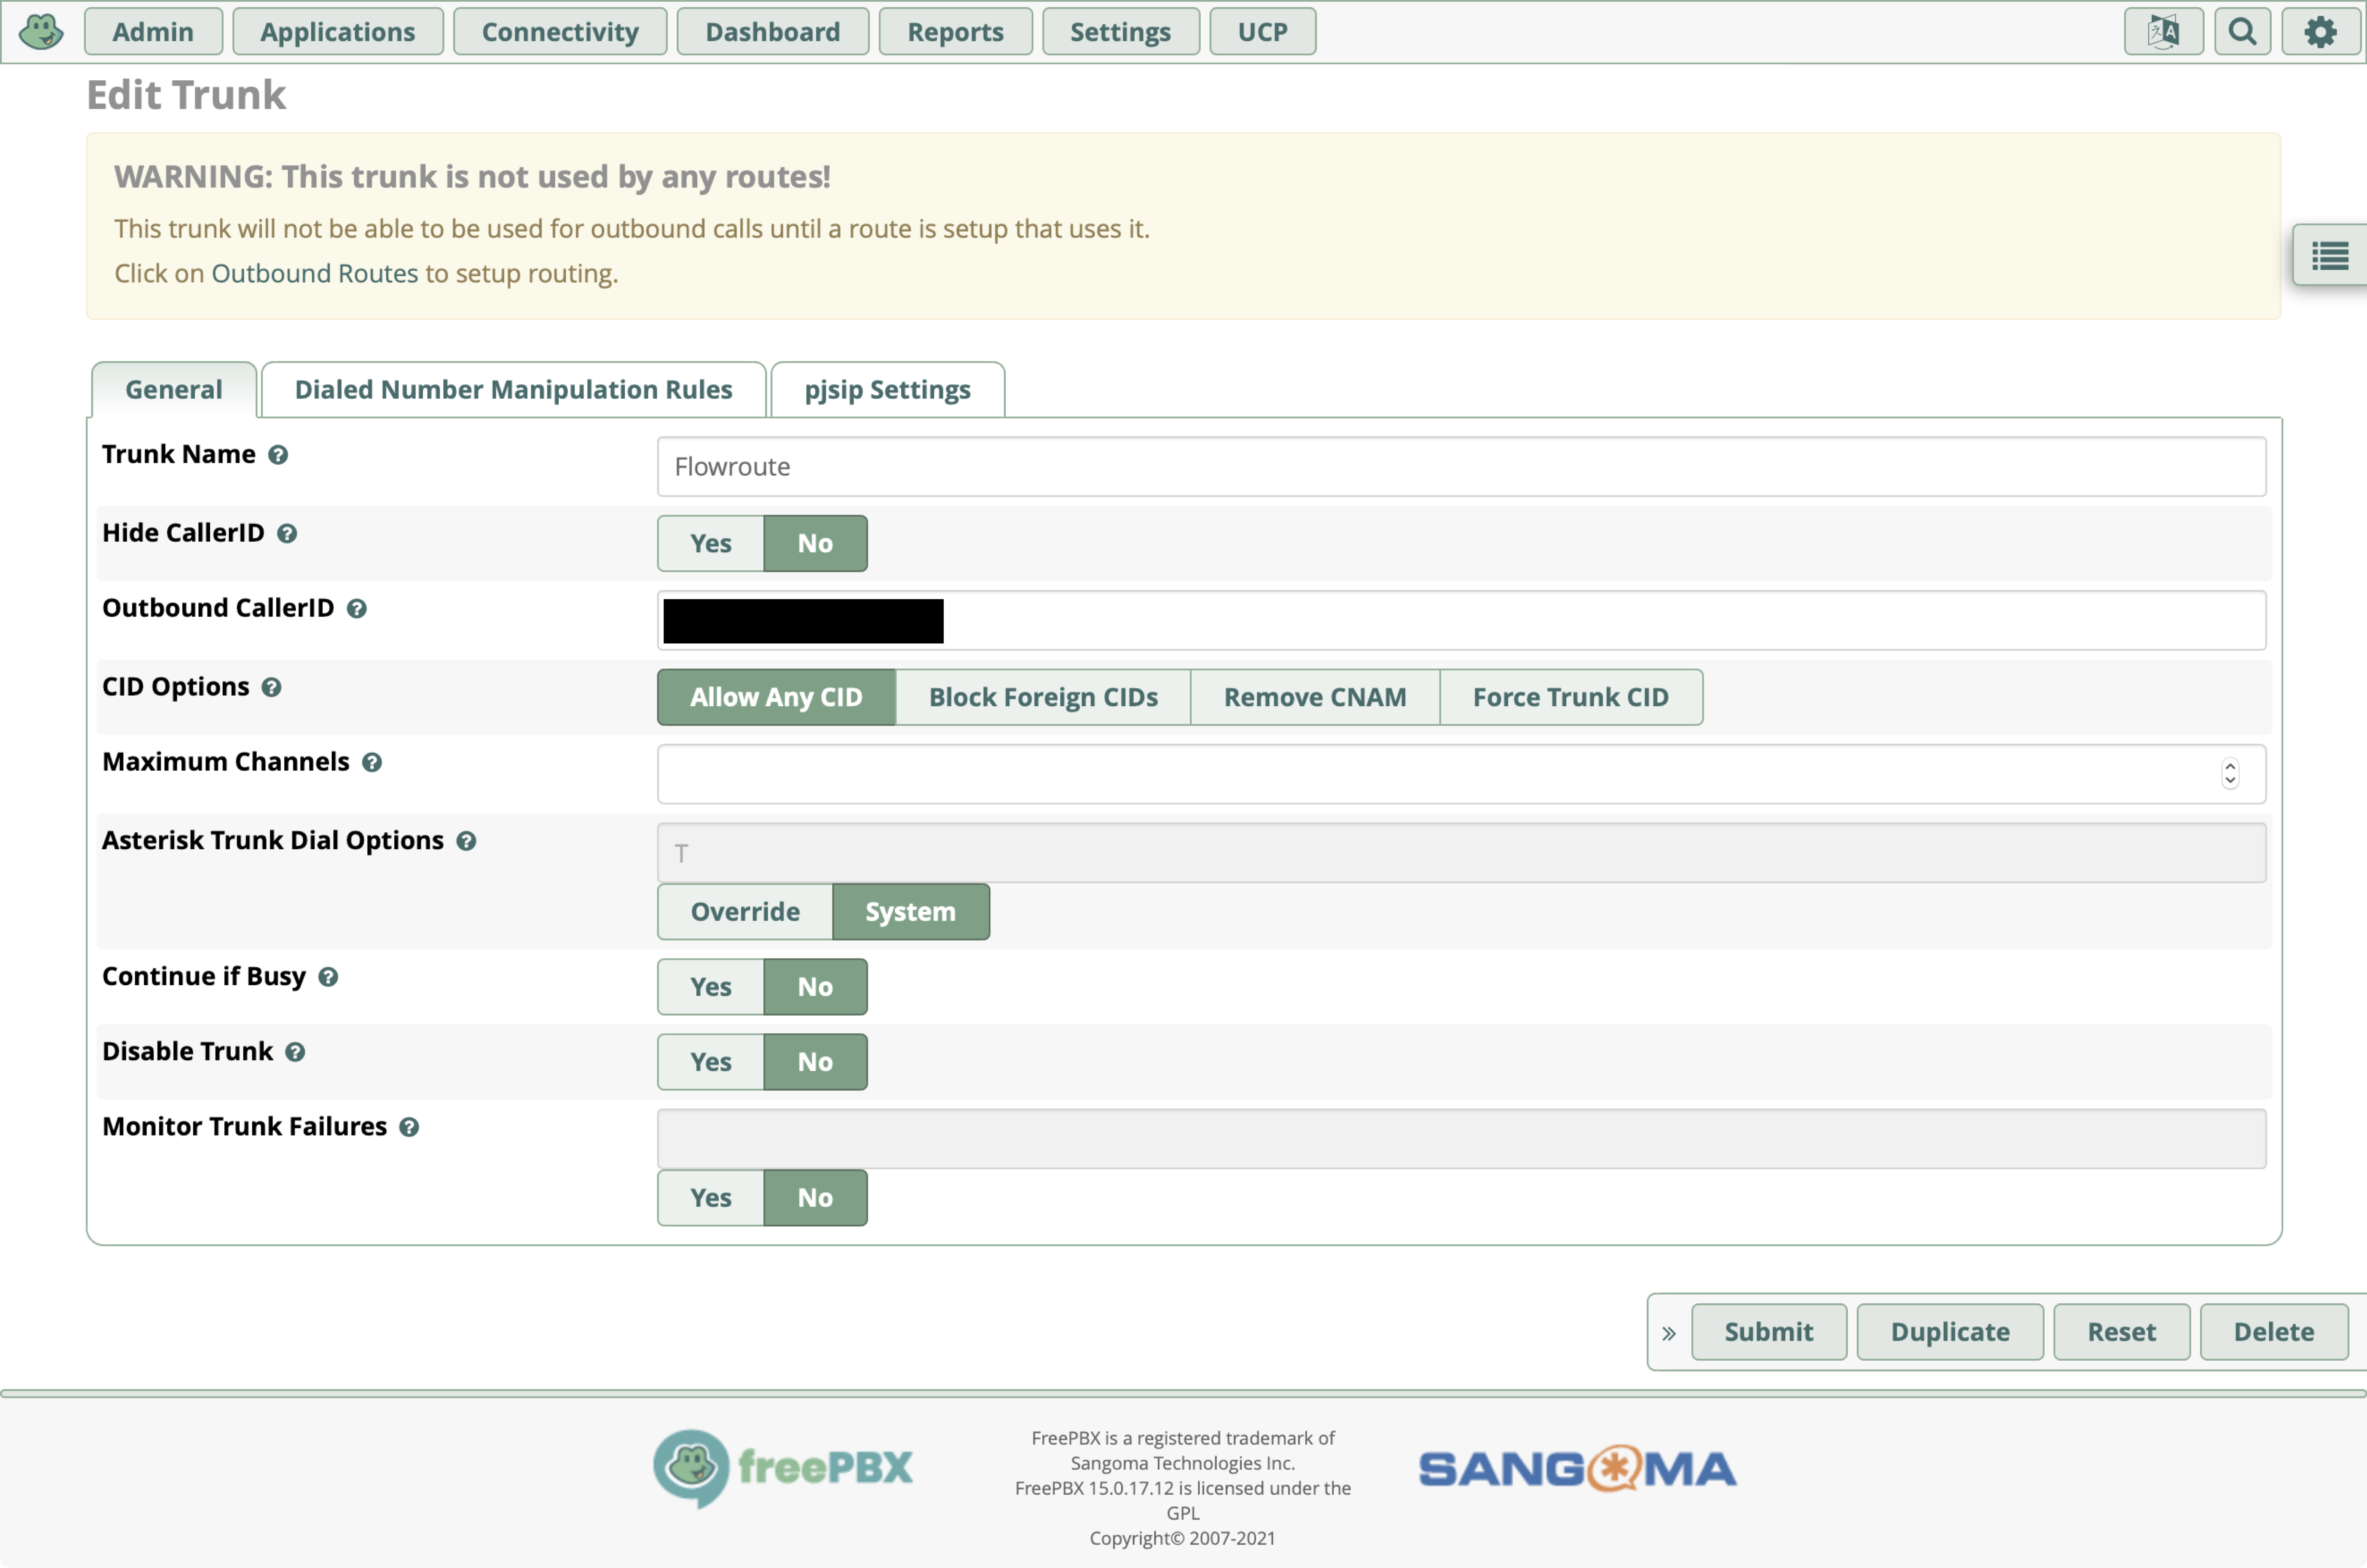Set Monitor Trunk Failures to Yes
Image resolution: width=2367 pixels, height=1568 pixels.
tap(711, 1198)
